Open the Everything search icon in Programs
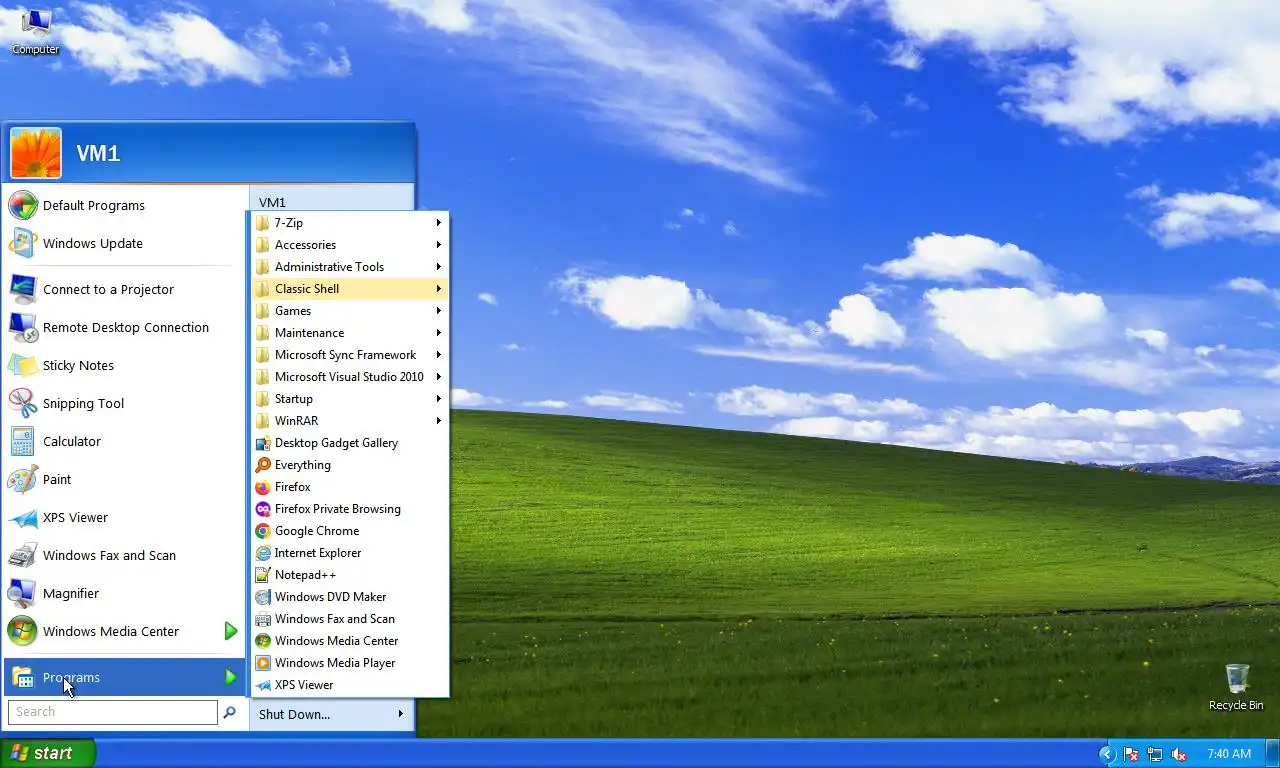1280x768 pixels. point(263,465)
